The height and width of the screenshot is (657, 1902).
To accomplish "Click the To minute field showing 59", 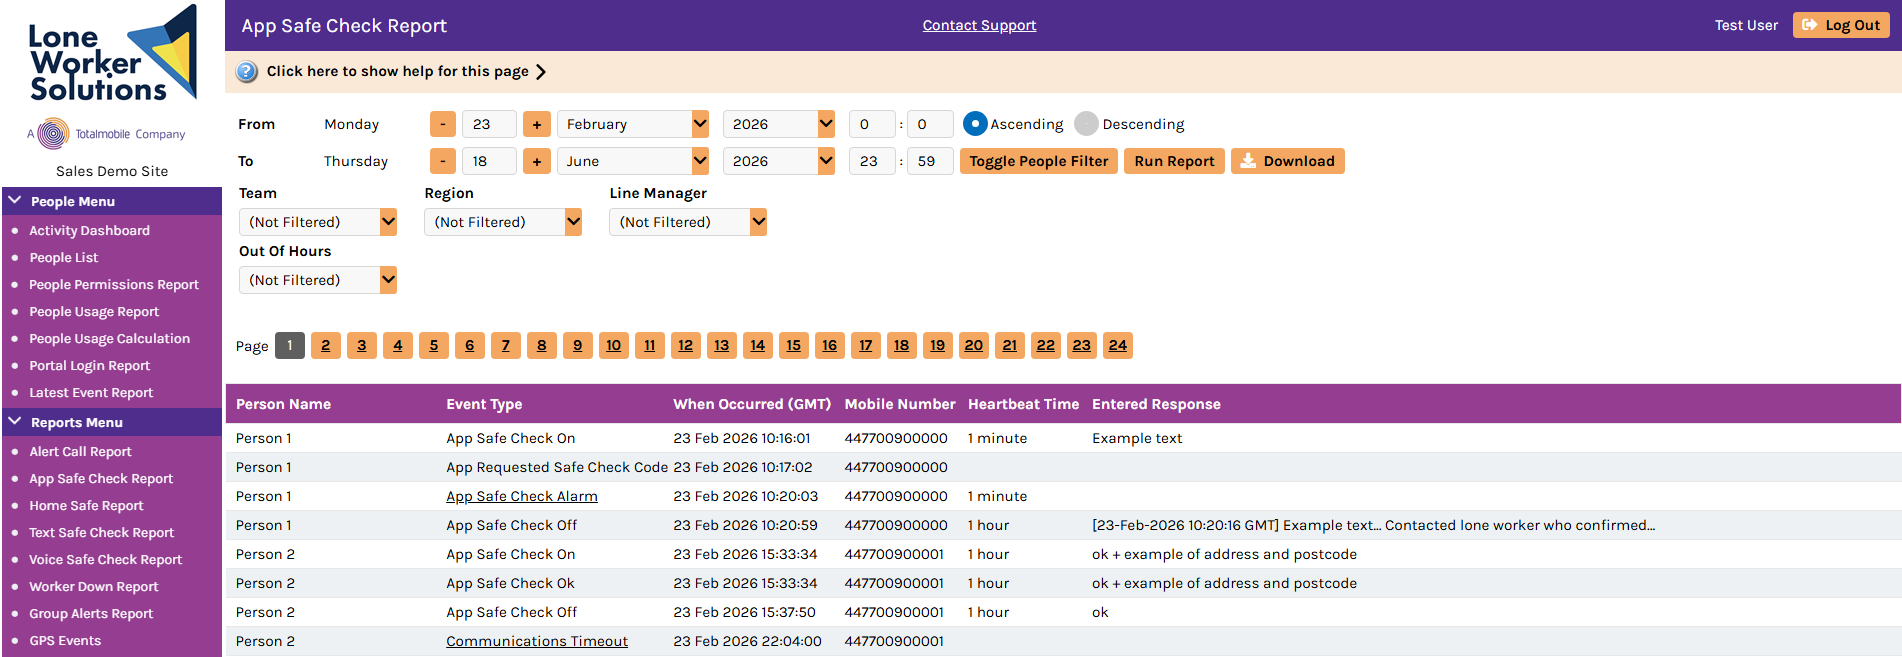I will point(930,161).
